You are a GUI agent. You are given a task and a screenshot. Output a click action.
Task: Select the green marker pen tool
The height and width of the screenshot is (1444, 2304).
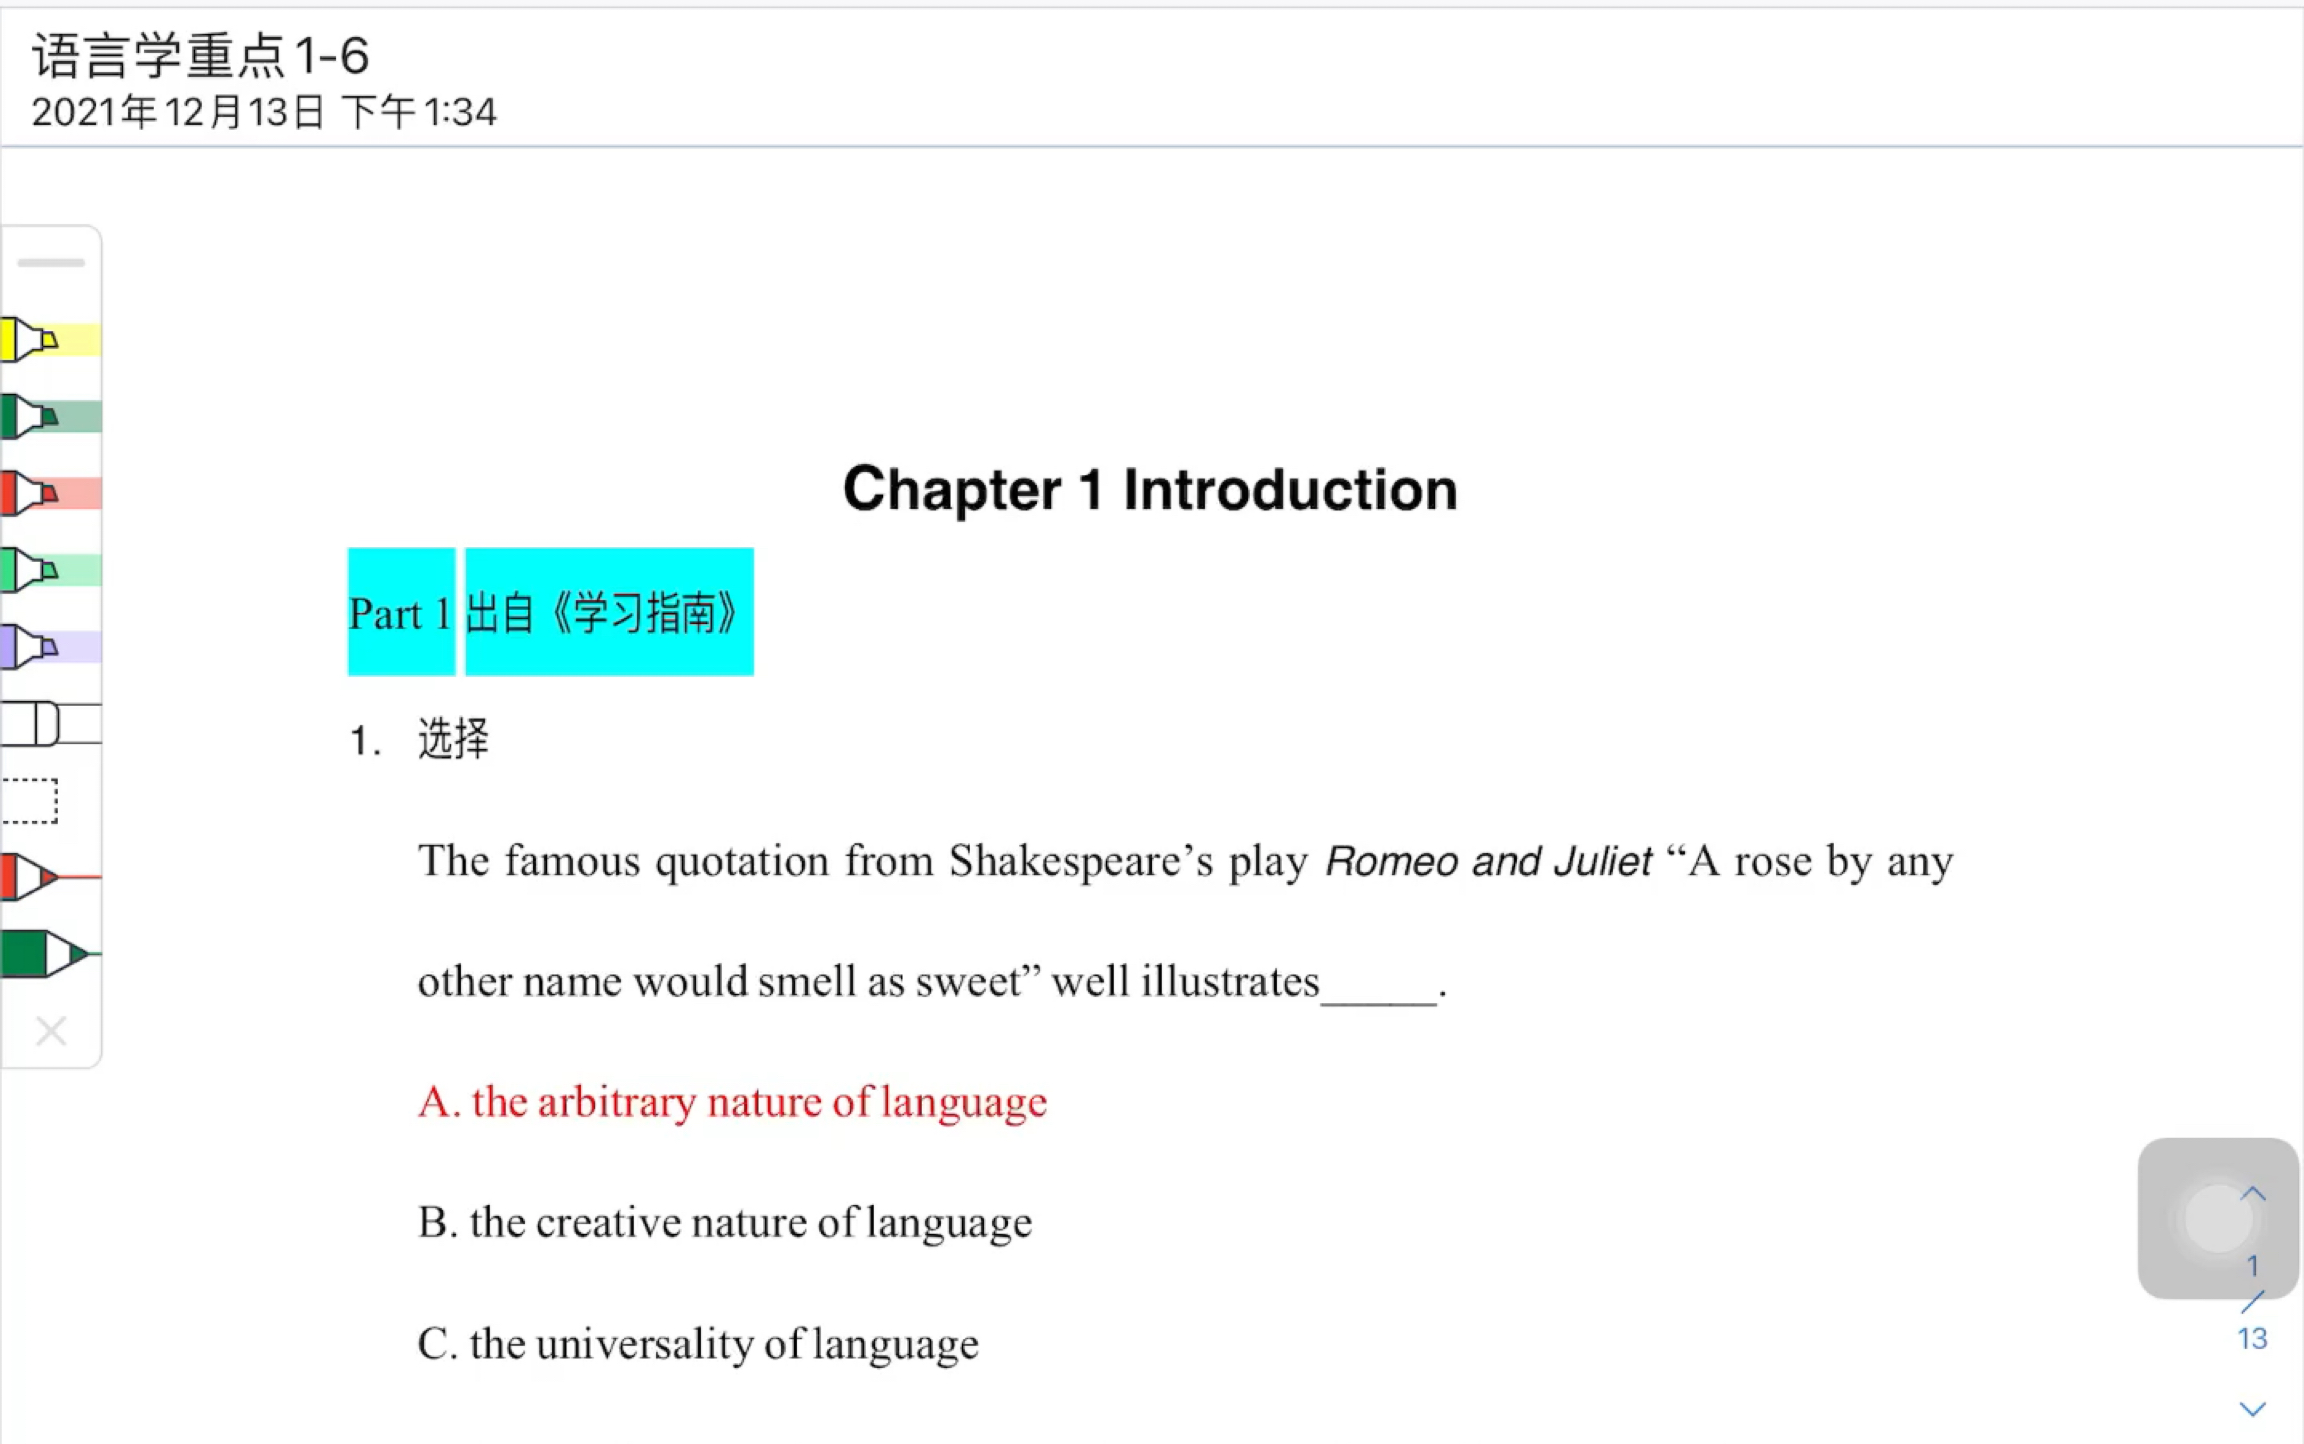(50, 953)
